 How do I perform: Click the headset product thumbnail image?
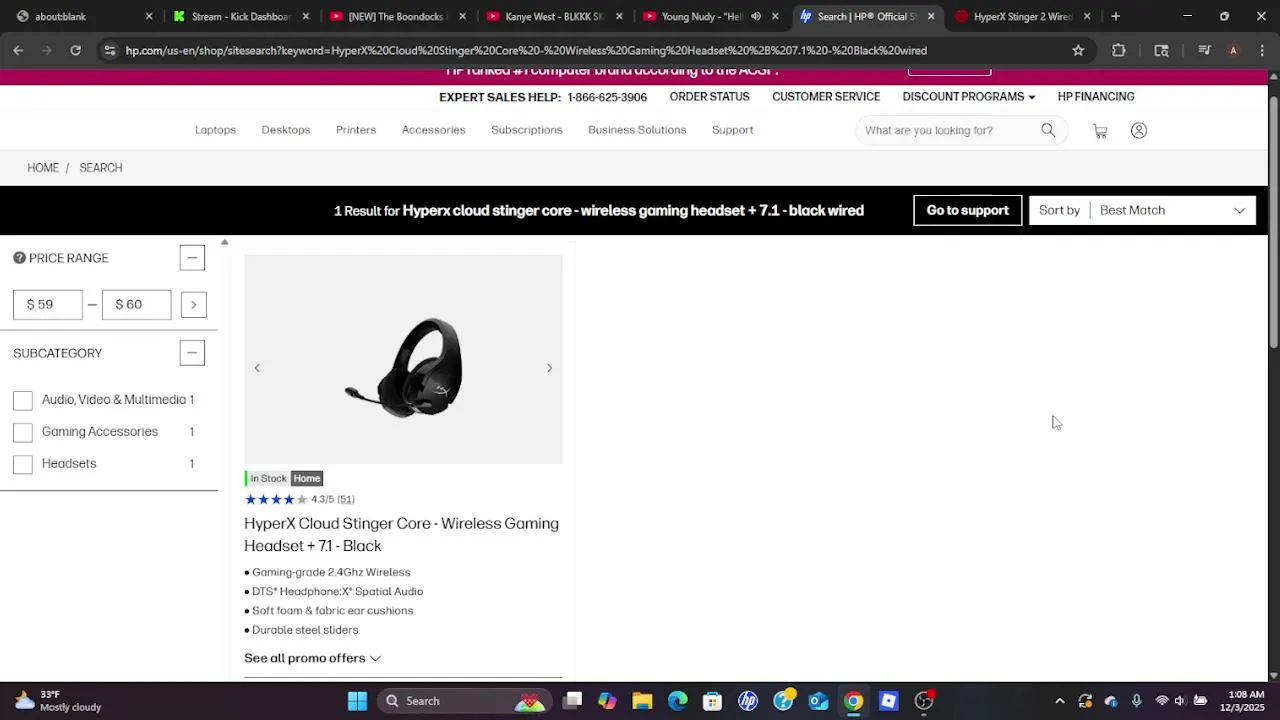pyautogui.click(x=404, y=359)
